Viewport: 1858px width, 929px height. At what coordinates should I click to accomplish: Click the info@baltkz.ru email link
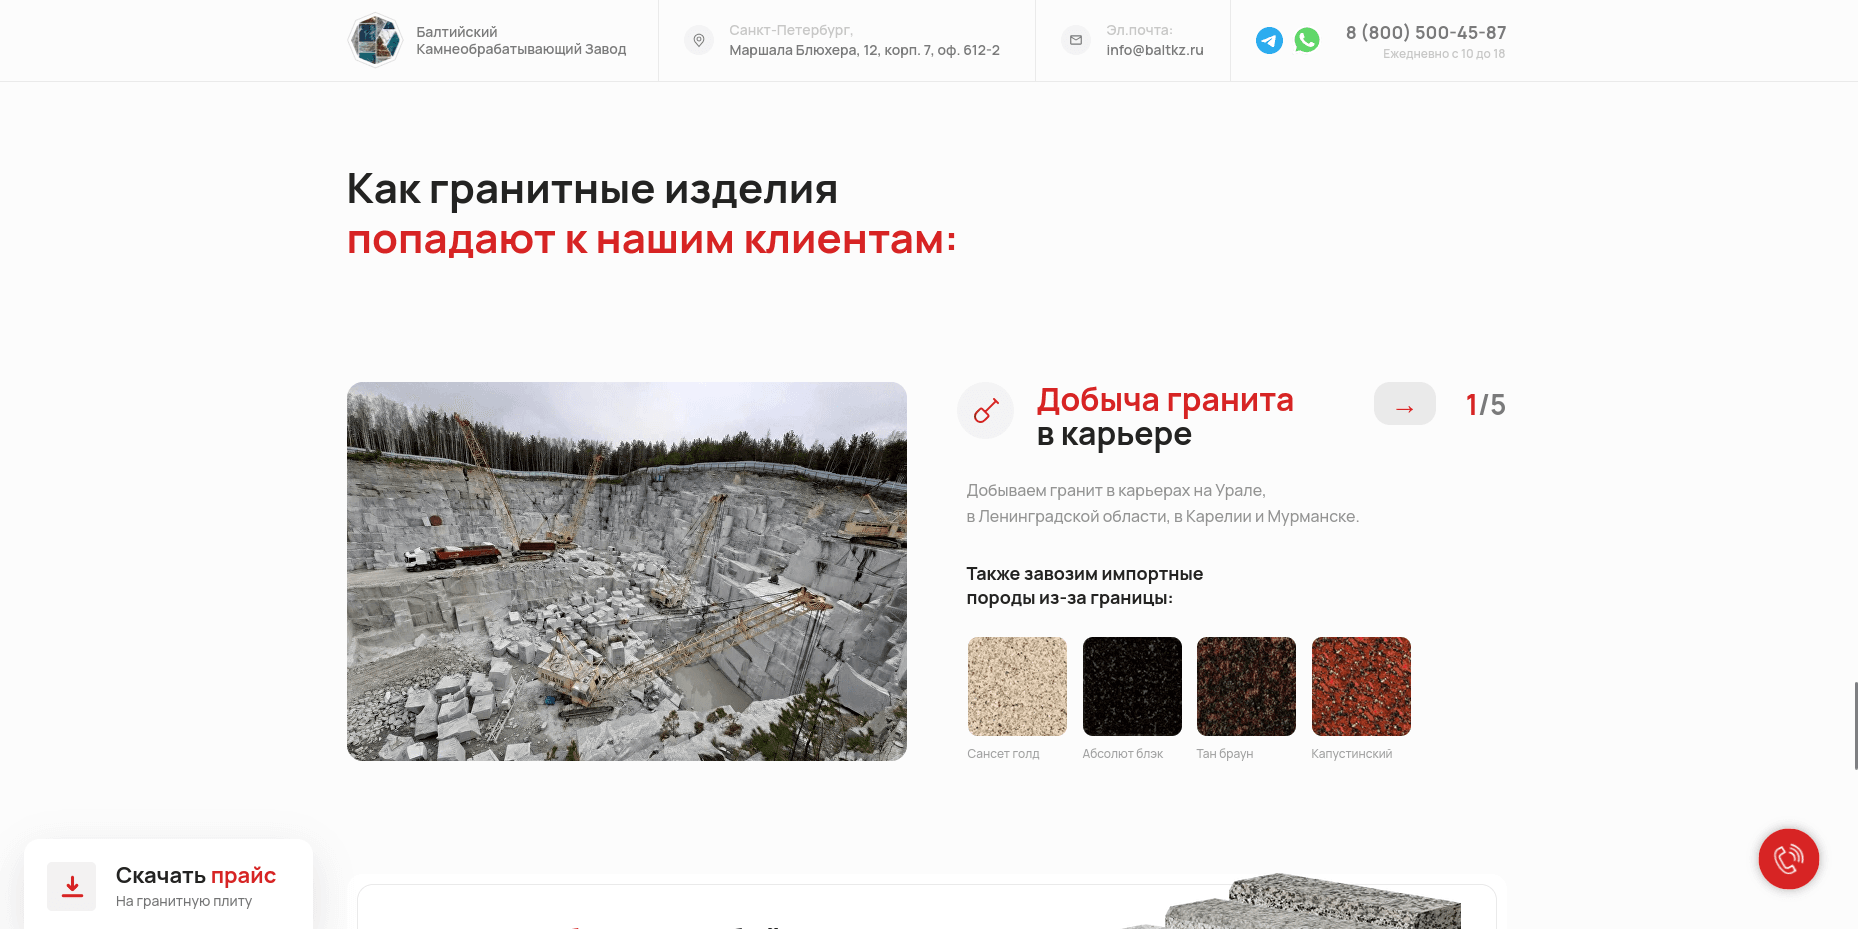[x=1155, y=50]
